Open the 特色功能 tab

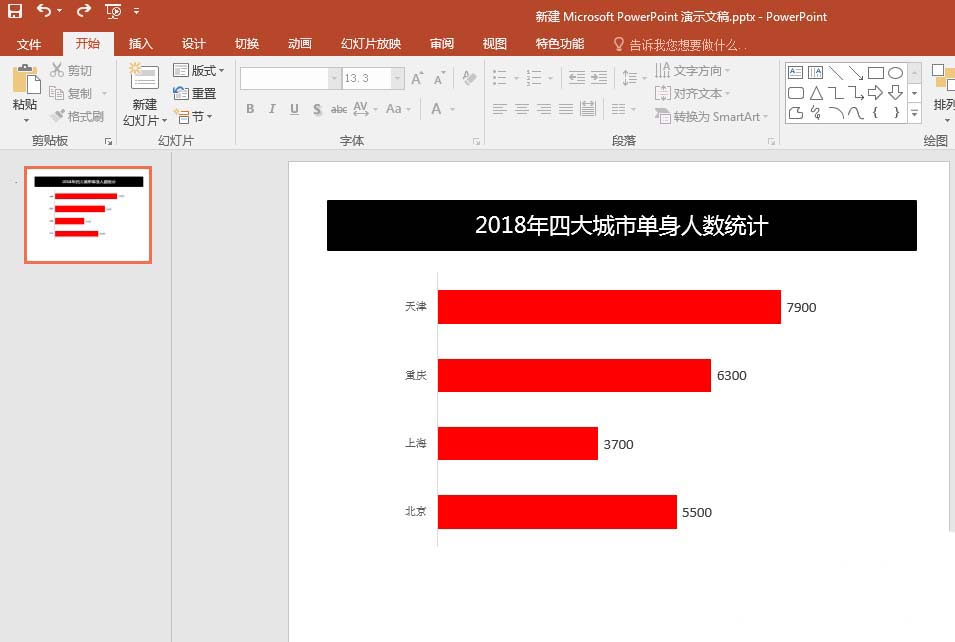coord(560,44)
